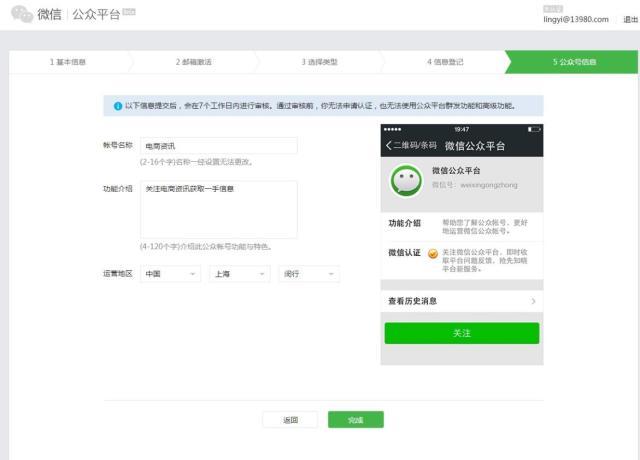This screenshot has height=460, width=640.
Task: Click the 退出 logout link
Action: click(631, 19)
